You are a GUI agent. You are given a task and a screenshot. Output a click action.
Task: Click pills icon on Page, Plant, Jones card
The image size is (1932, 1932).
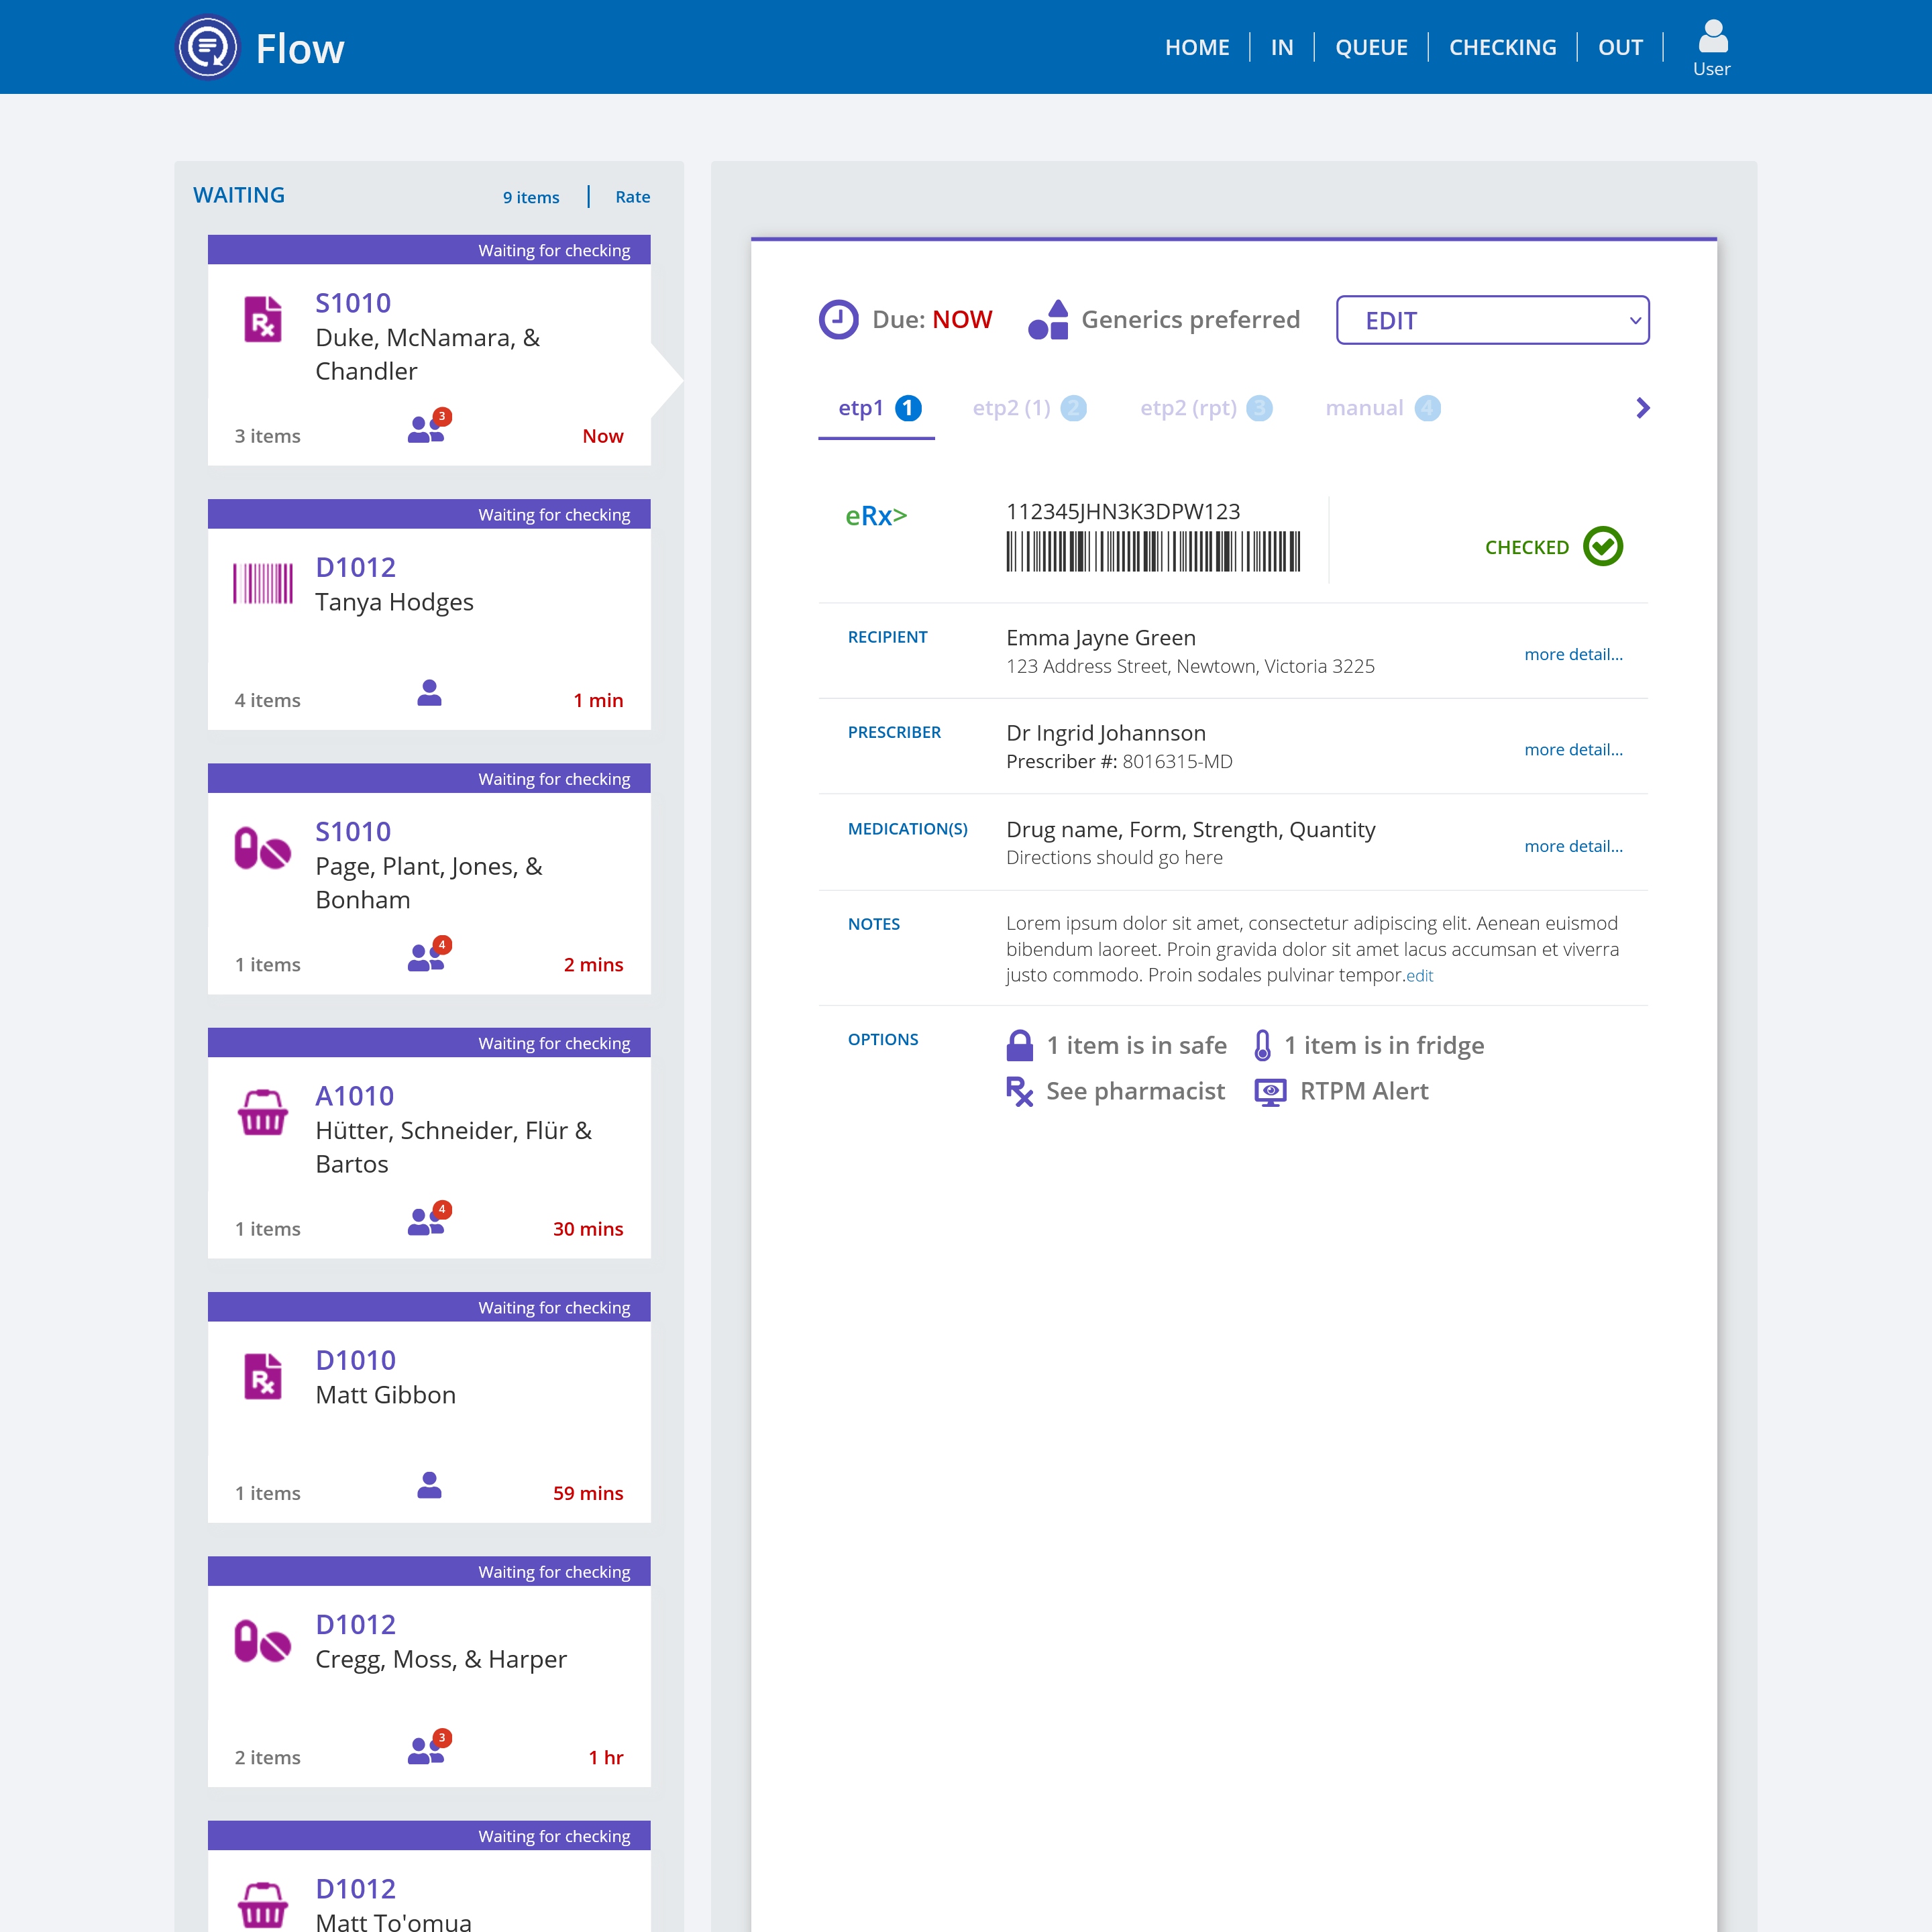point(263,848)
